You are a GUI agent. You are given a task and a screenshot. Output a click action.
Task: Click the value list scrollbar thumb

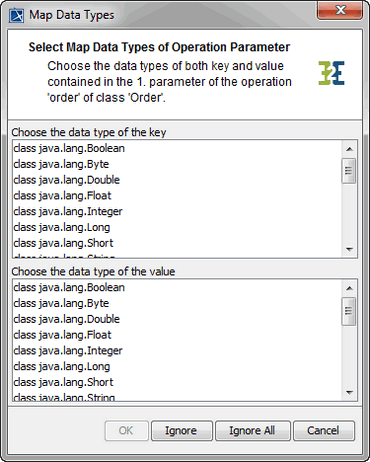click(x=349, y=311)
